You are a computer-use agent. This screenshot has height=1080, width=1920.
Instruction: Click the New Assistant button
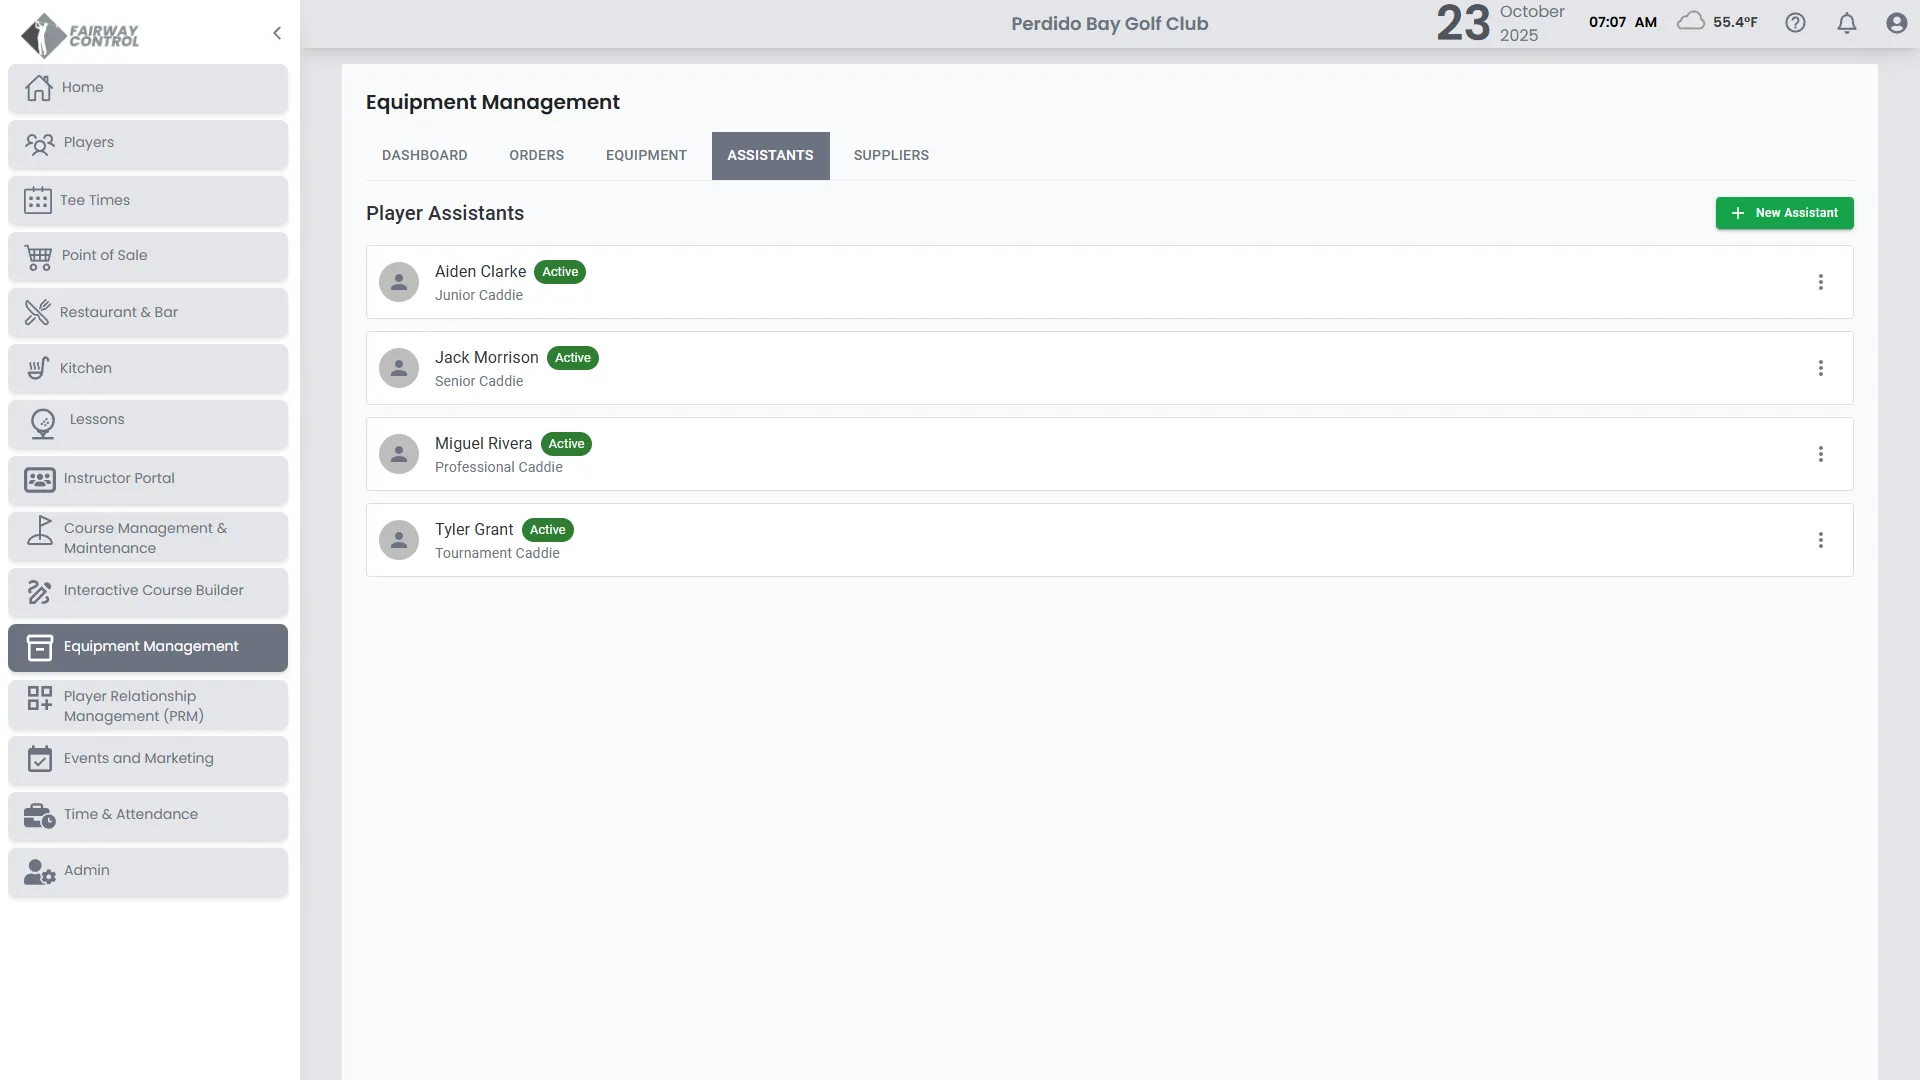pos(1784,213)
